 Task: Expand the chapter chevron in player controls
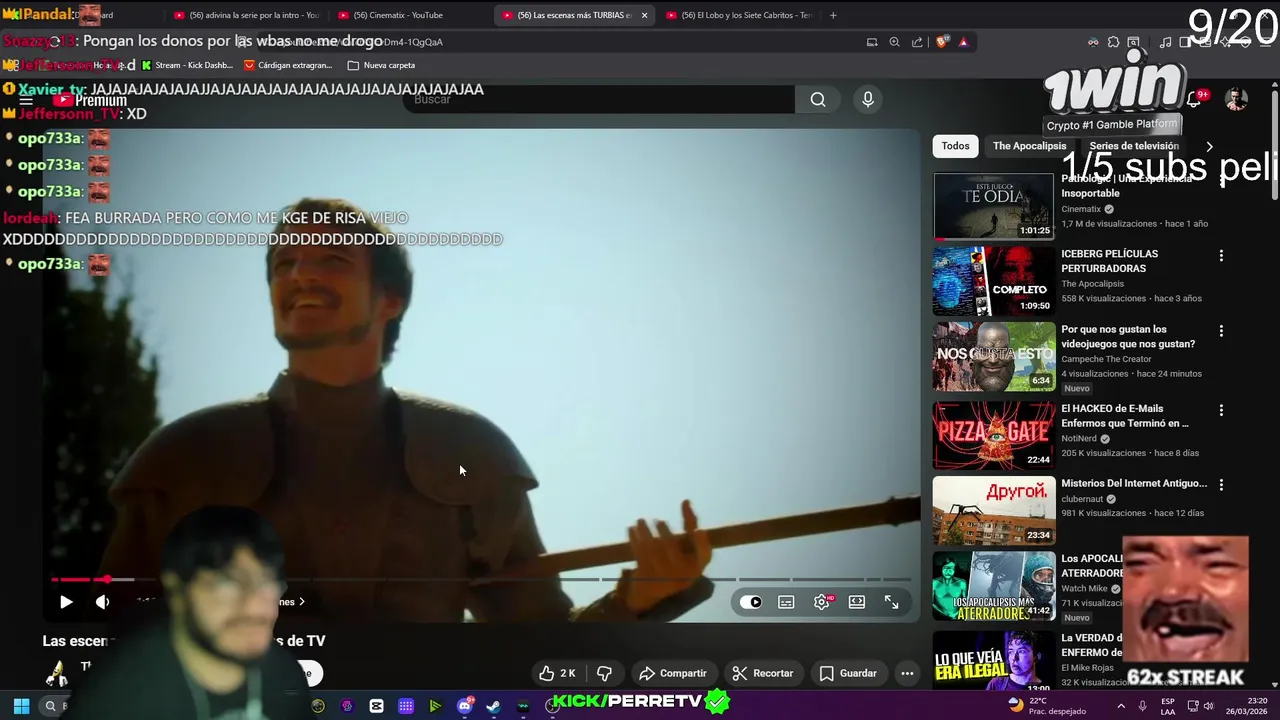pyautogui.click(x=301, y=602)
